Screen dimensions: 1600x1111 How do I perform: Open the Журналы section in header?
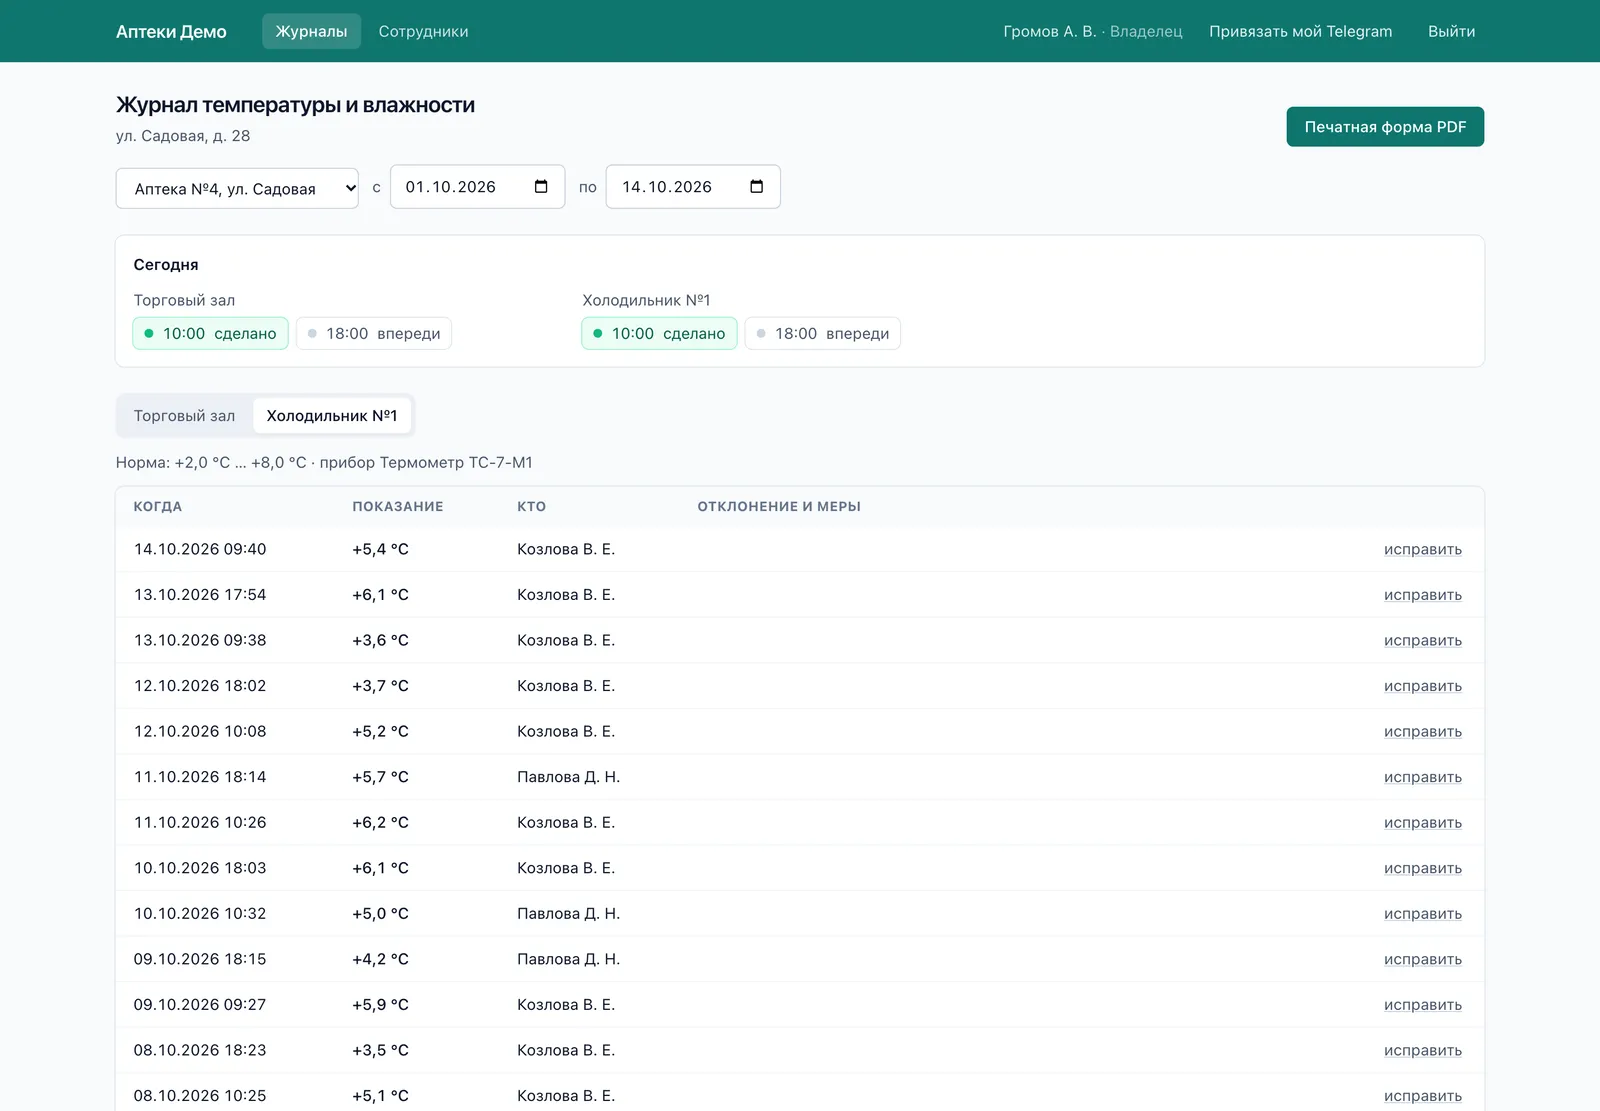tap(311, 31)
